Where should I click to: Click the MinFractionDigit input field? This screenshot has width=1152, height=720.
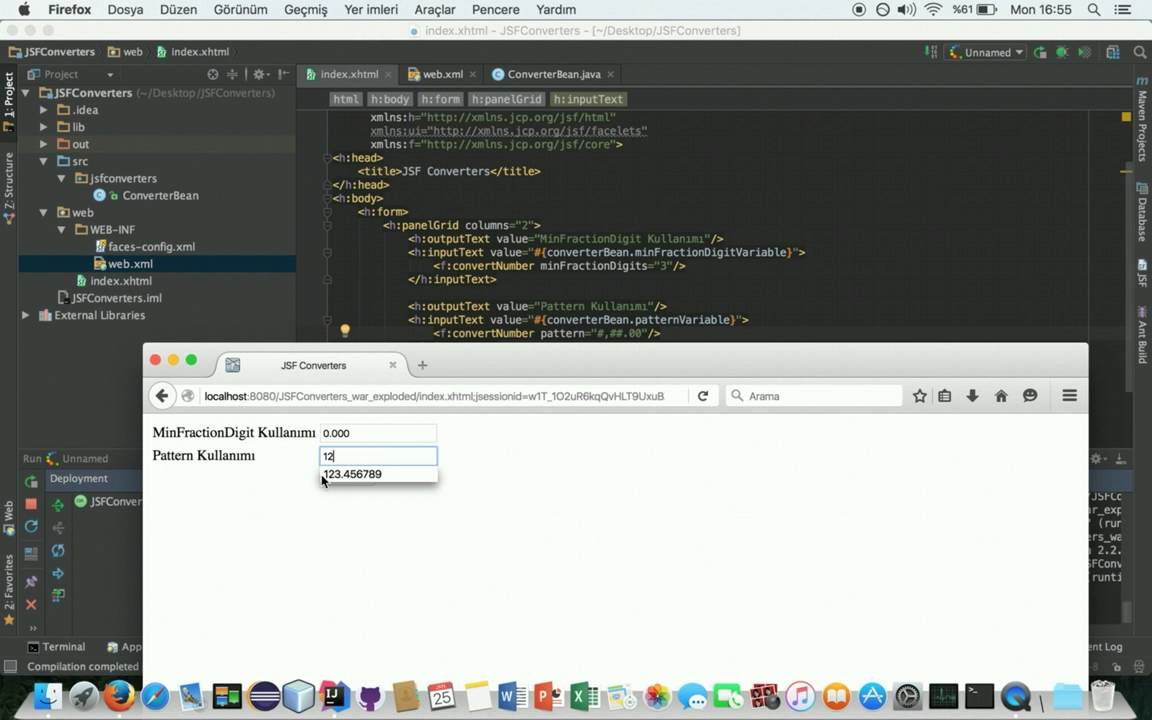point(378,433)
